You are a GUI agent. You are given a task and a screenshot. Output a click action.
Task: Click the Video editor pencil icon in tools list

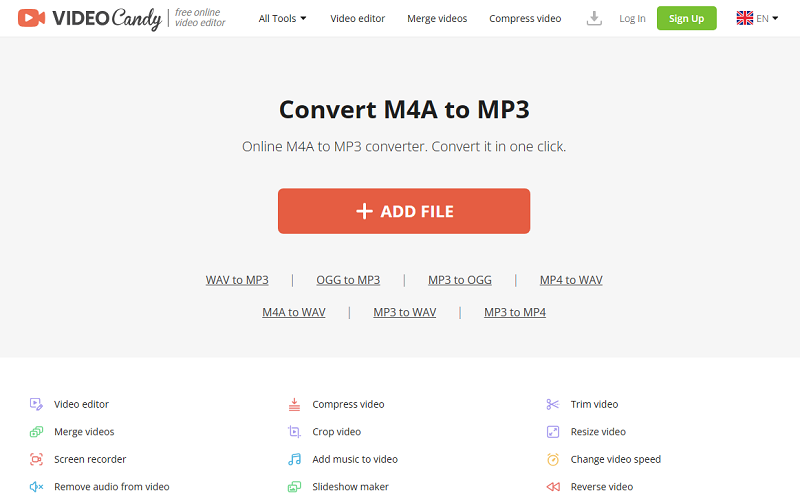tap(36, 404)
